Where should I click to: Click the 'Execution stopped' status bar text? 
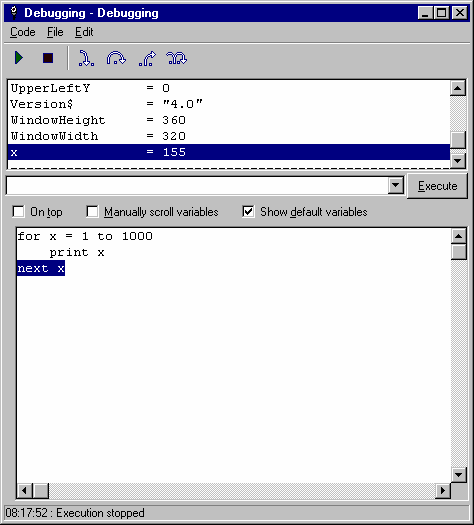click(100, 513)
